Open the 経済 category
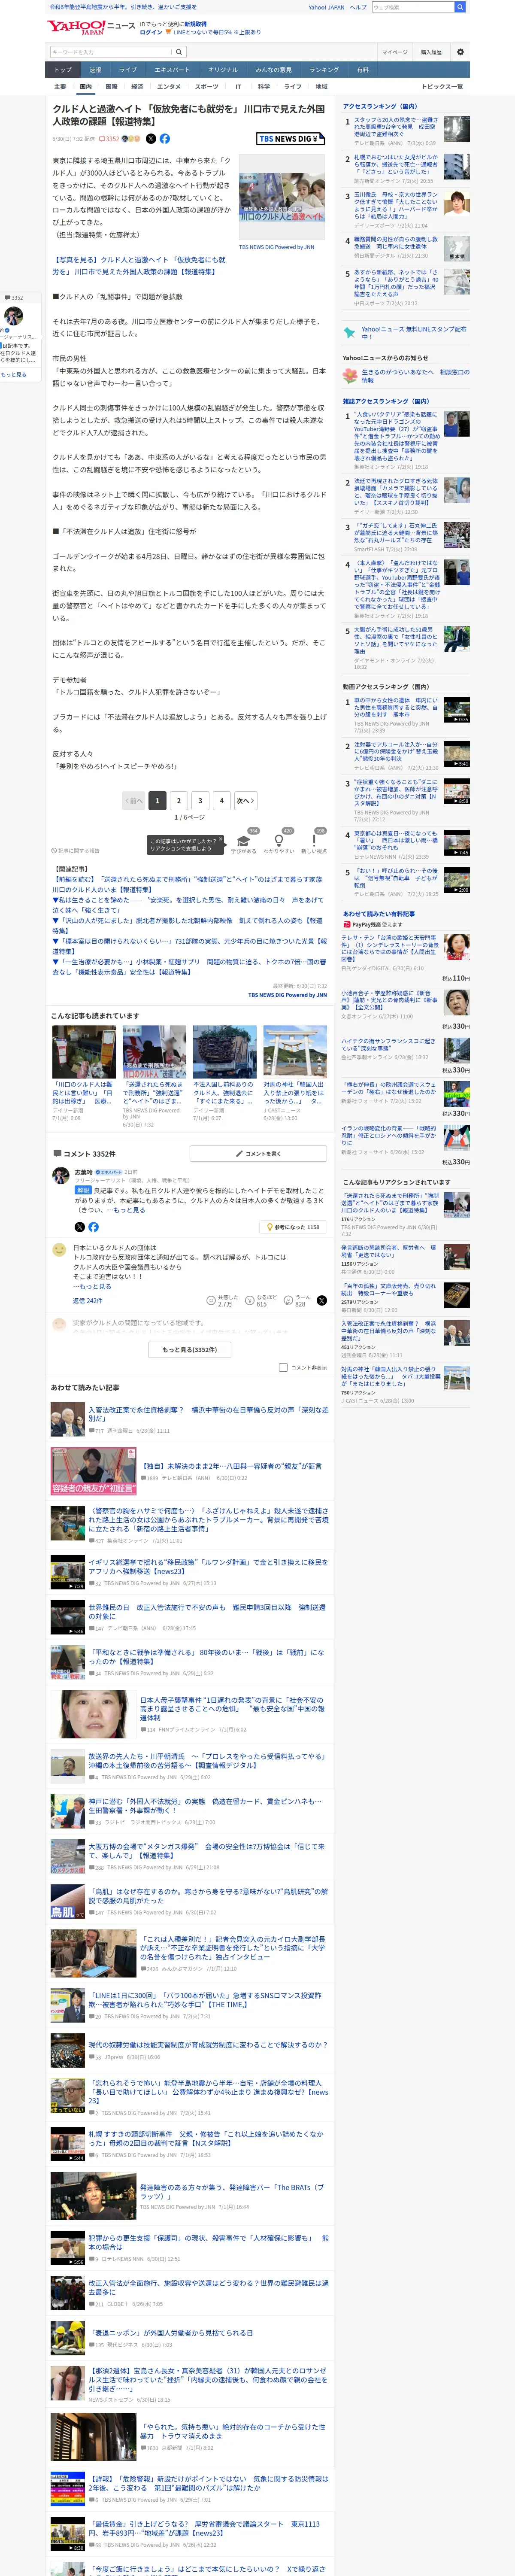 point(137,87)
